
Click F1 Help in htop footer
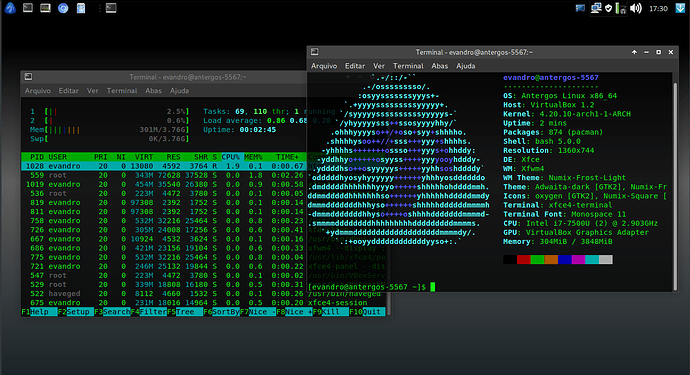tap(40, 312)
